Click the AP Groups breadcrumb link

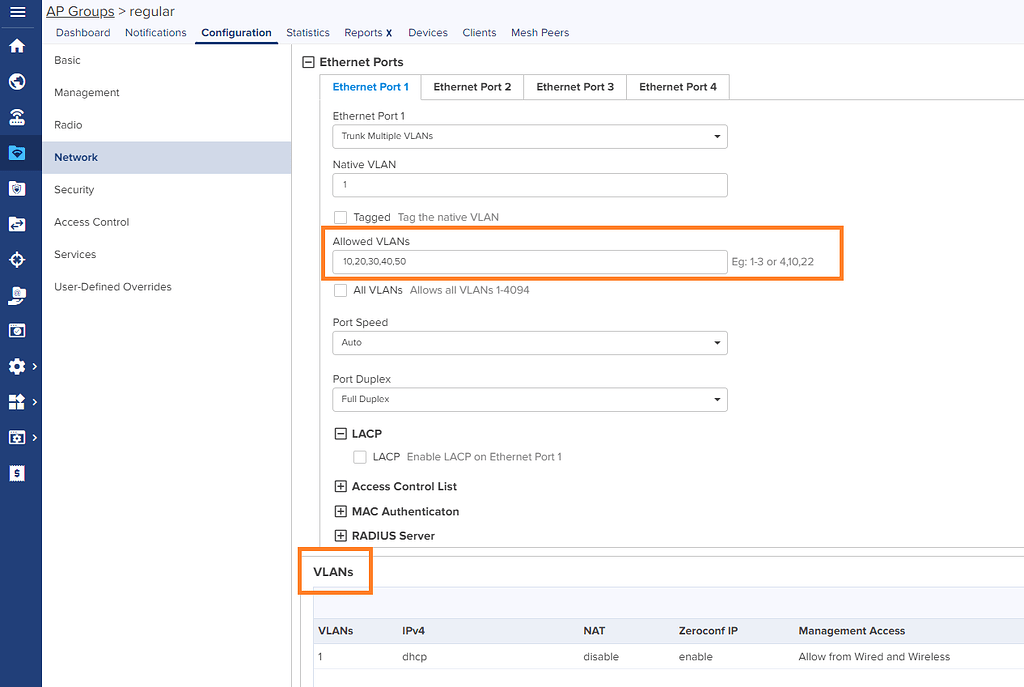click(x=80, y=12)
